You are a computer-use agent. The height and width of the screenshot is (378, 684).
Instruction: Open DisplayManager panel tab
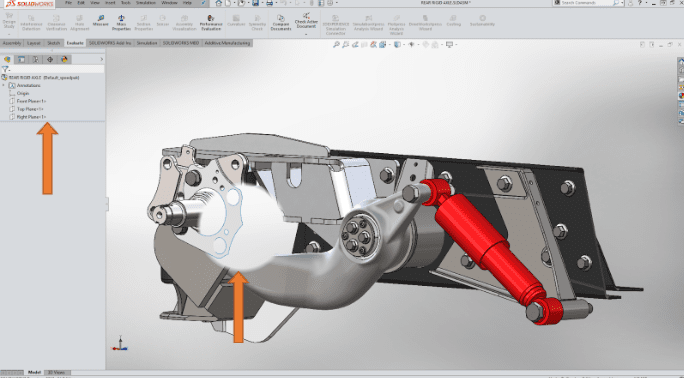tap(64, 59)
